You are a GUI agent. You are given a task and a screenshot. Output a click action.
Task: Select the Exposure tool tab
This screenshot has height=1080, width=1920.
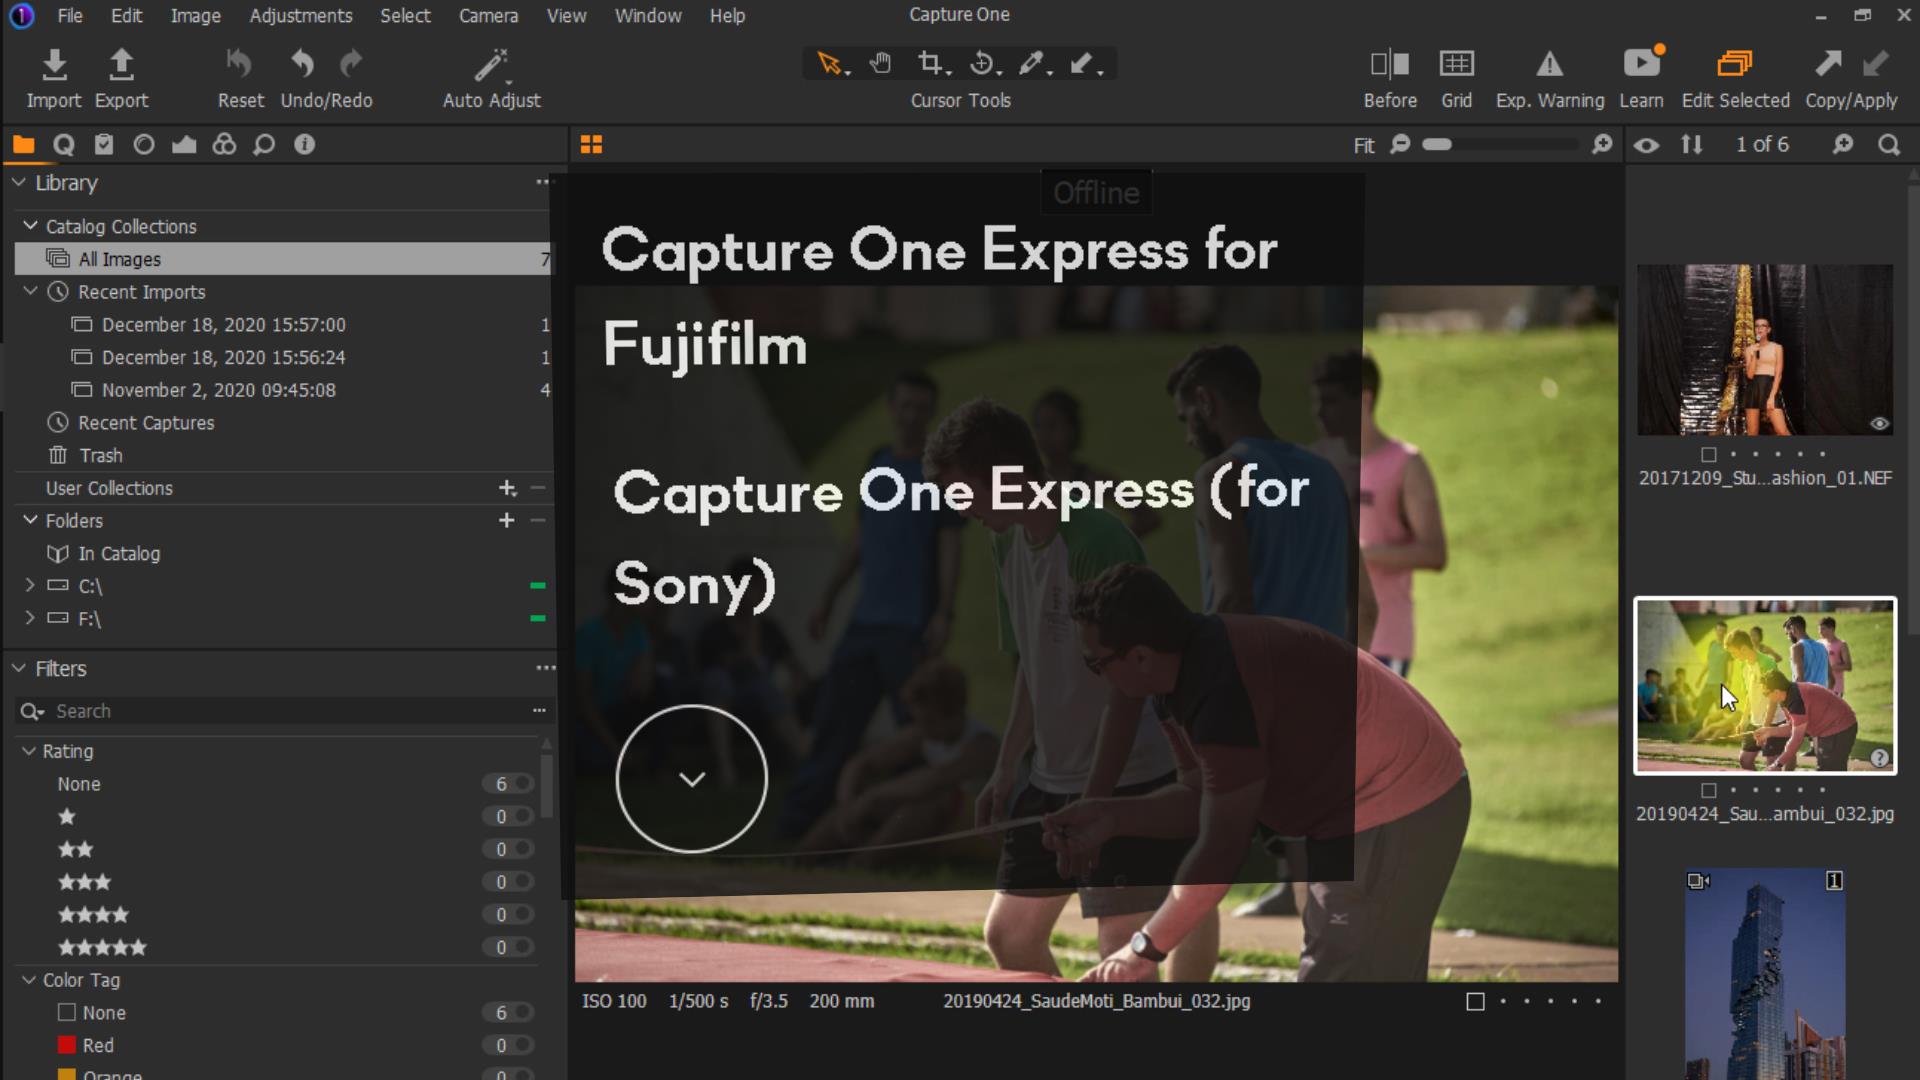184,144
